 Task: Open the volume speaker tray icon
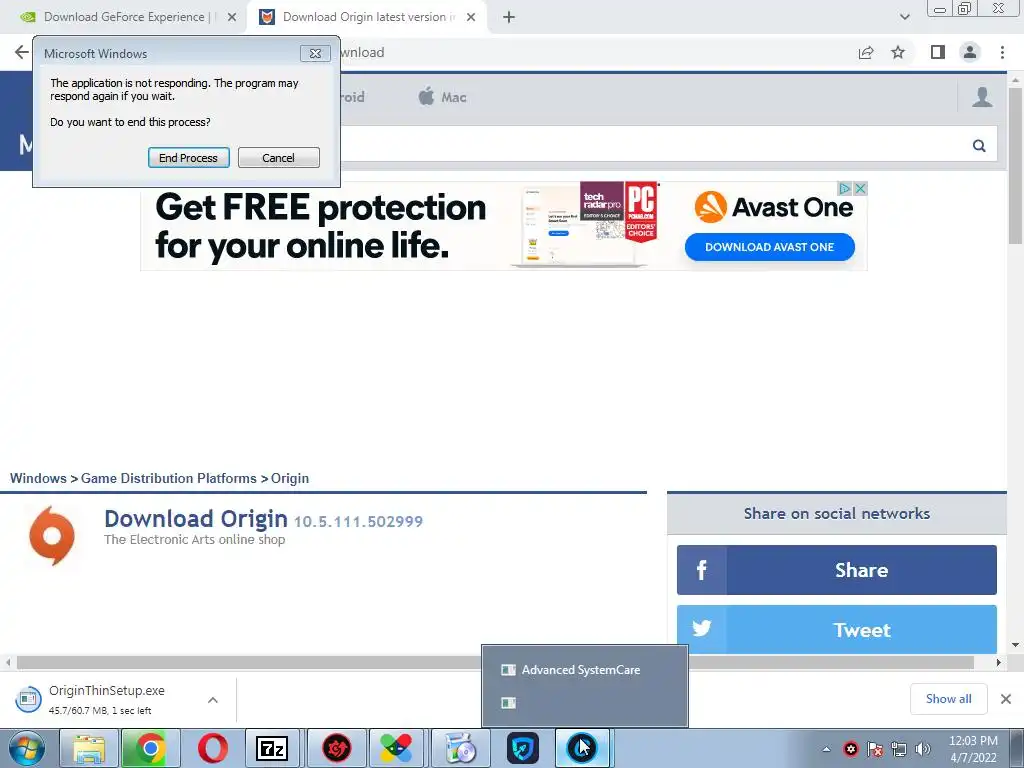pyautogui.click(x=923, y=749)
